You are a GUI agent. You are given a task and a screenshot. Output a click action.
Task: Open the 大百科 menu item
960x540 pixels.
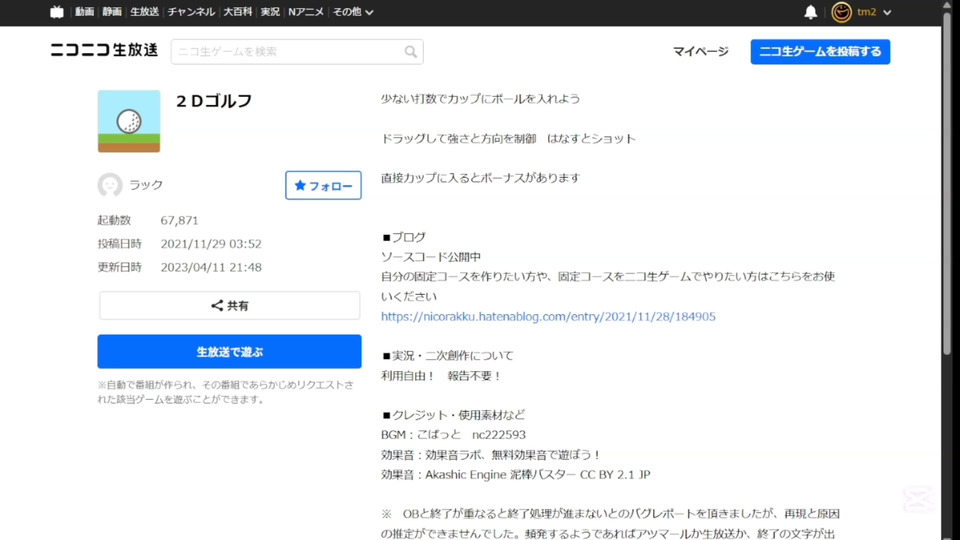pos(238,12)
